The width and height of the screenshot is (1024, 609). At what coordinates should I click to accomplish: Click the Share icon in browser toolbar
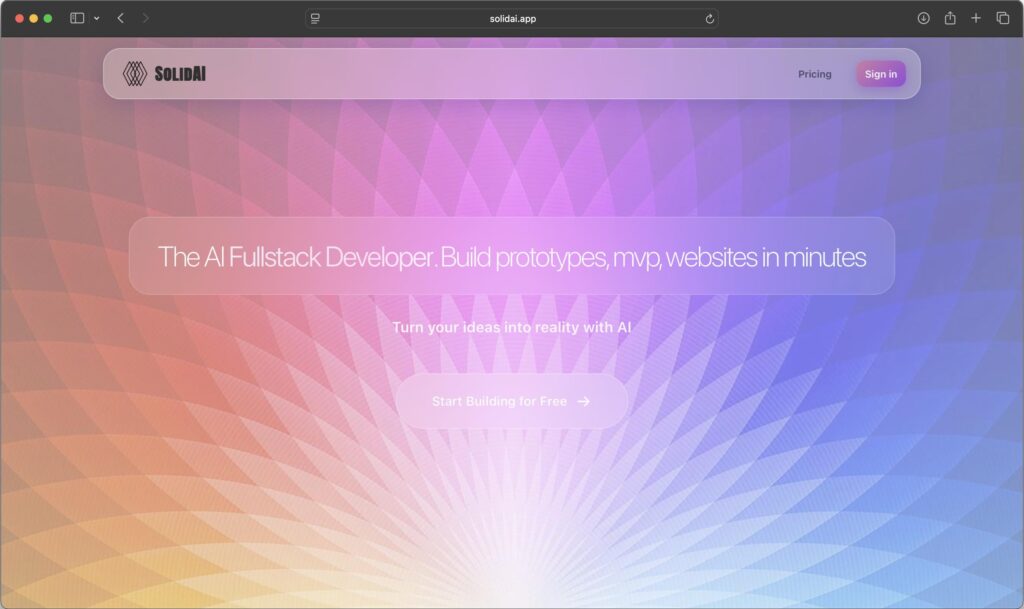click(x=948, y=17)
